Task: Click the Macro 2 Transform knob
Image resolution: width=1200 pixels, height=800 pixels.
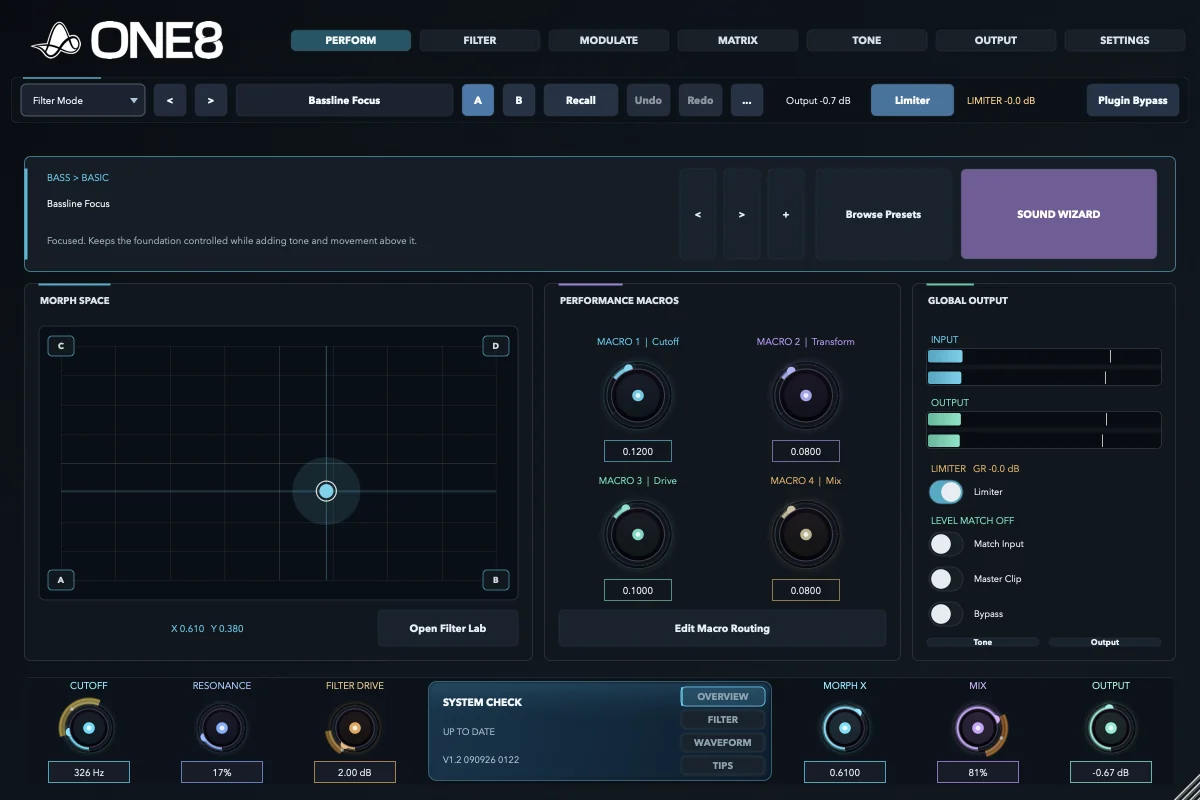Action: tap(806, 395)
